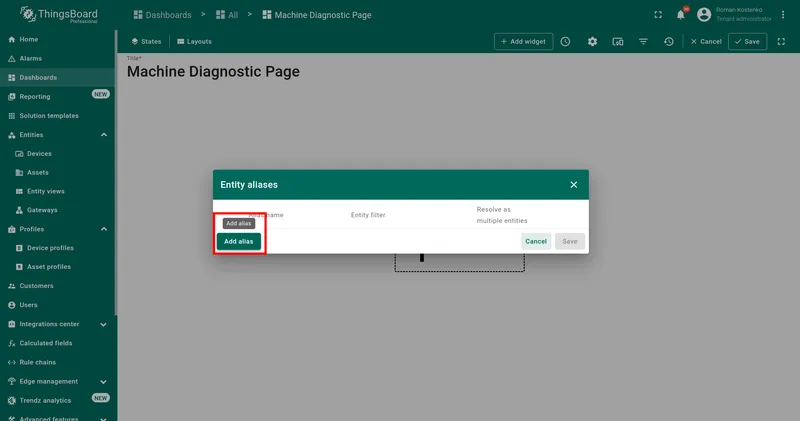Screen dimensions: 800x421
Task: Open Device profiles in sidebar
Action: coord(57,248)
